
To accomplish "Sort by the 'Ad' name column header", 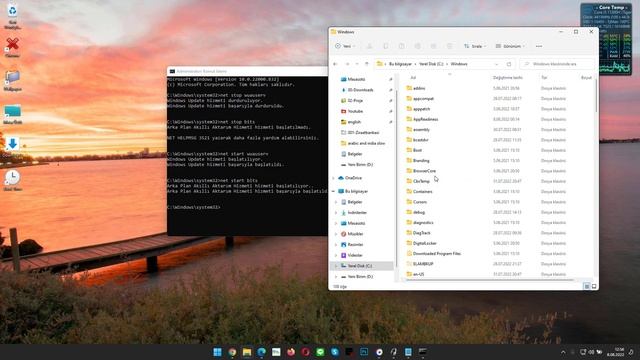I will tap(413, 78).
